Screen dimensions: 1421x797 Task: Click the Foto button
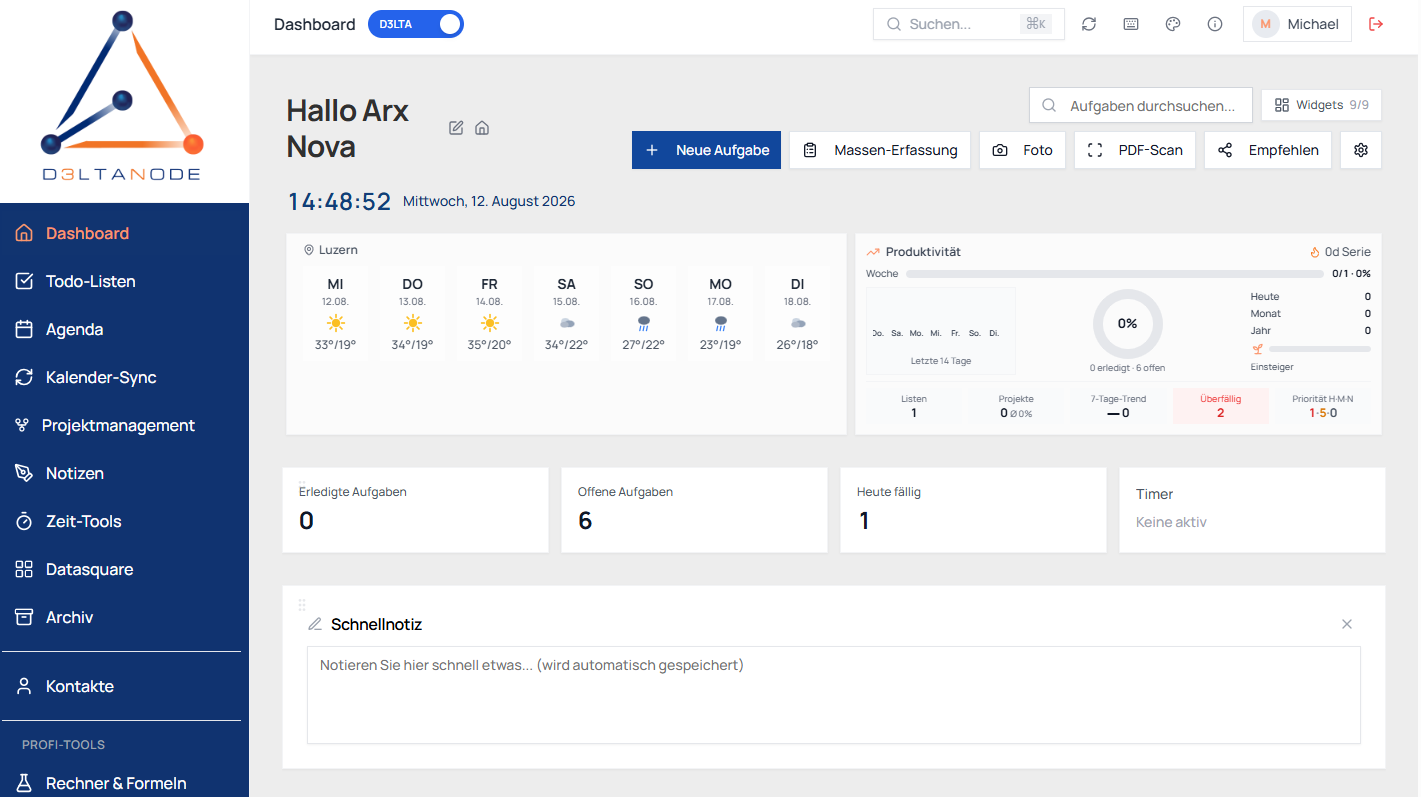coord(1022,150)
